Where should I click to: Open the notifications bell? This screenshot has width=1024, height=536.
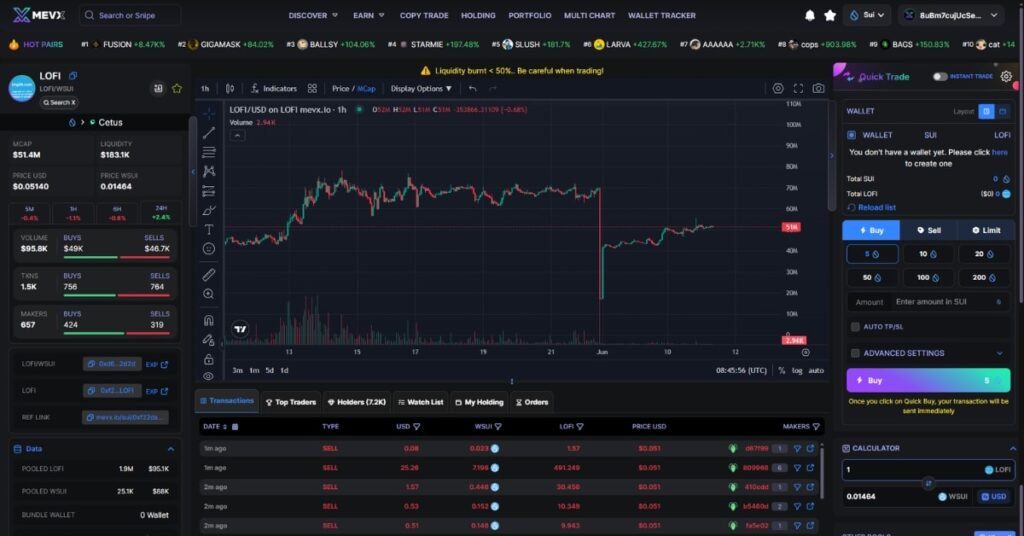810,15
